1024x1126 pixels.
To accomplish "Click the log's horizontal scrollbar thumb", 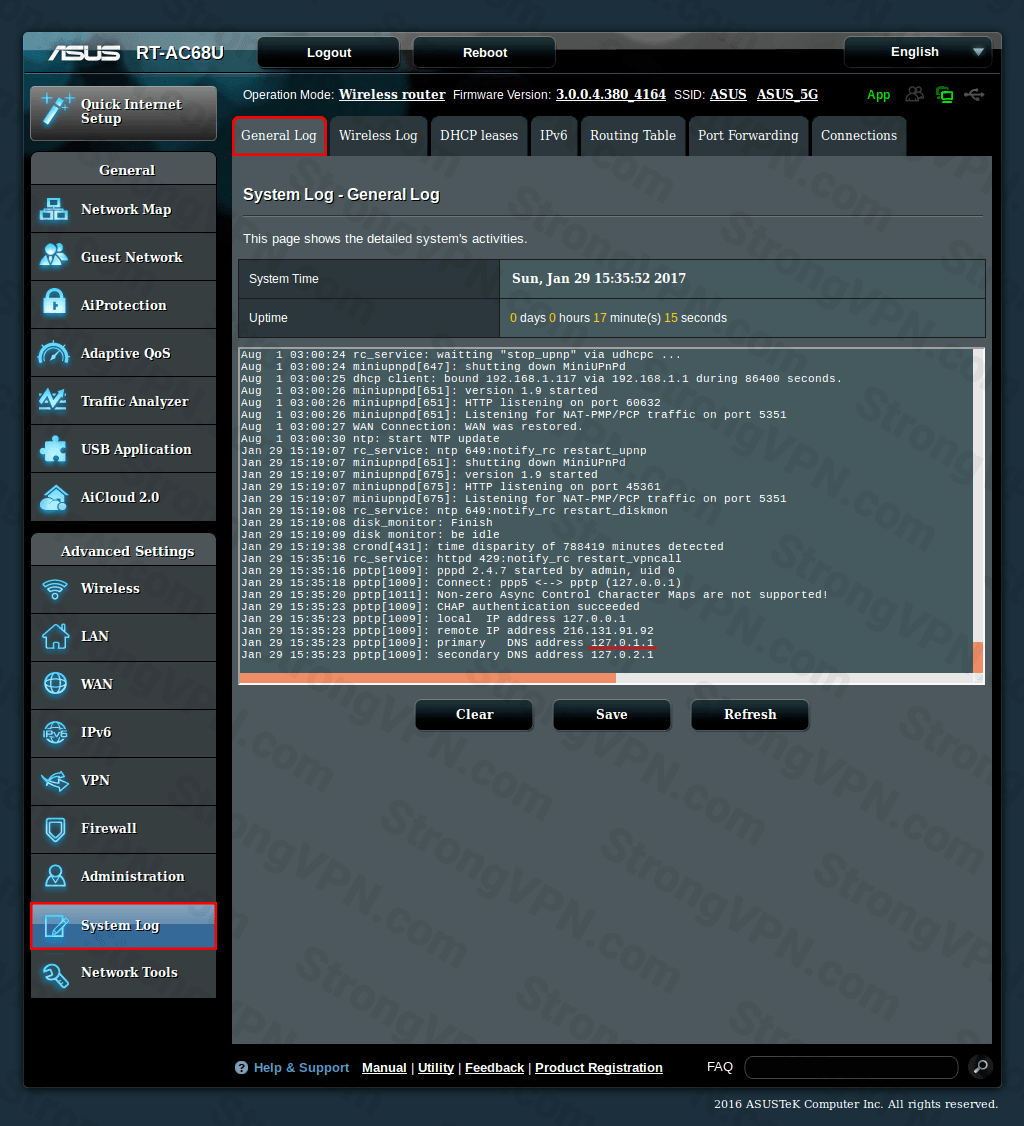I will coord(428,678).
